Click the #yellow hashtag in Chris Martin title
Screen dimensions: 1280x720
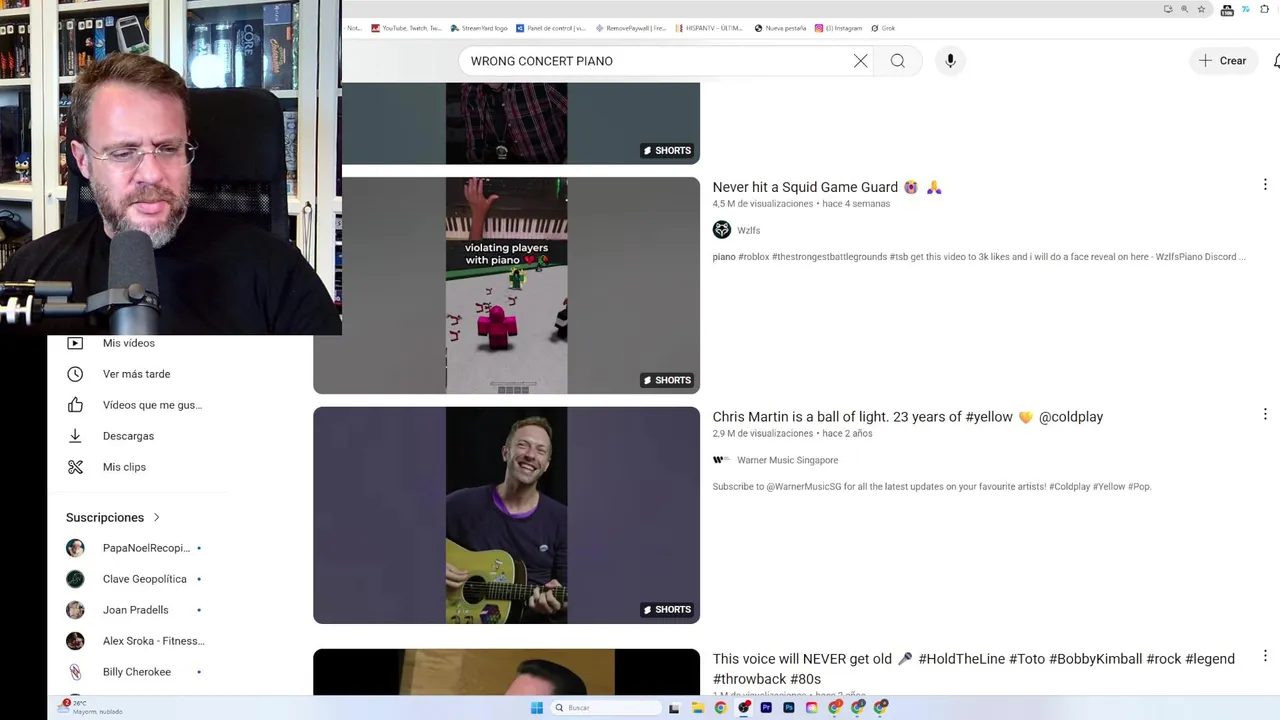989,417
